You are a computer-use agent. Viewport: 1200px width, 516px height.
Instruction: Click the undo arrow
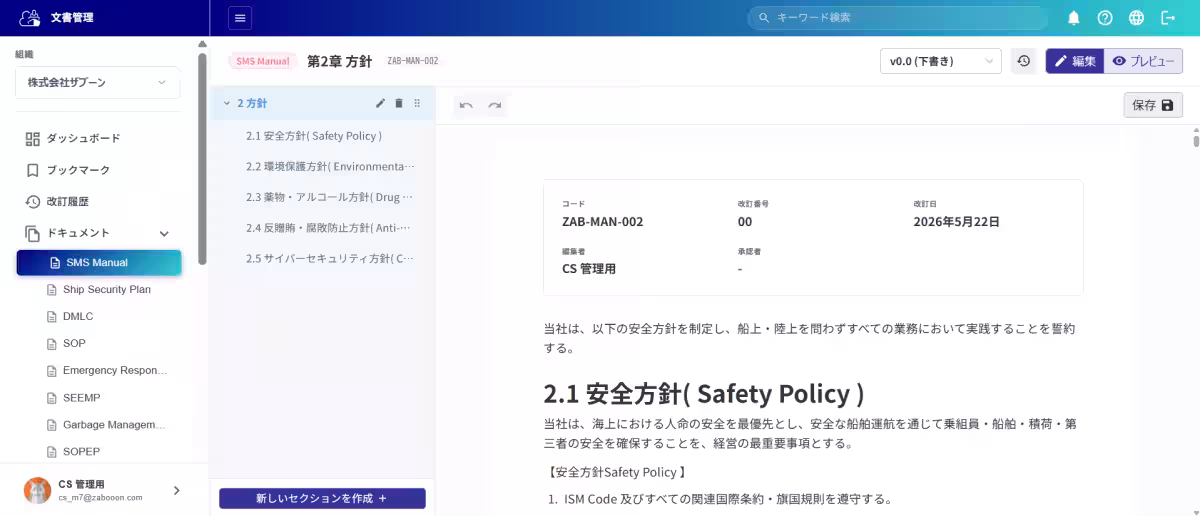tap(466, 105)
